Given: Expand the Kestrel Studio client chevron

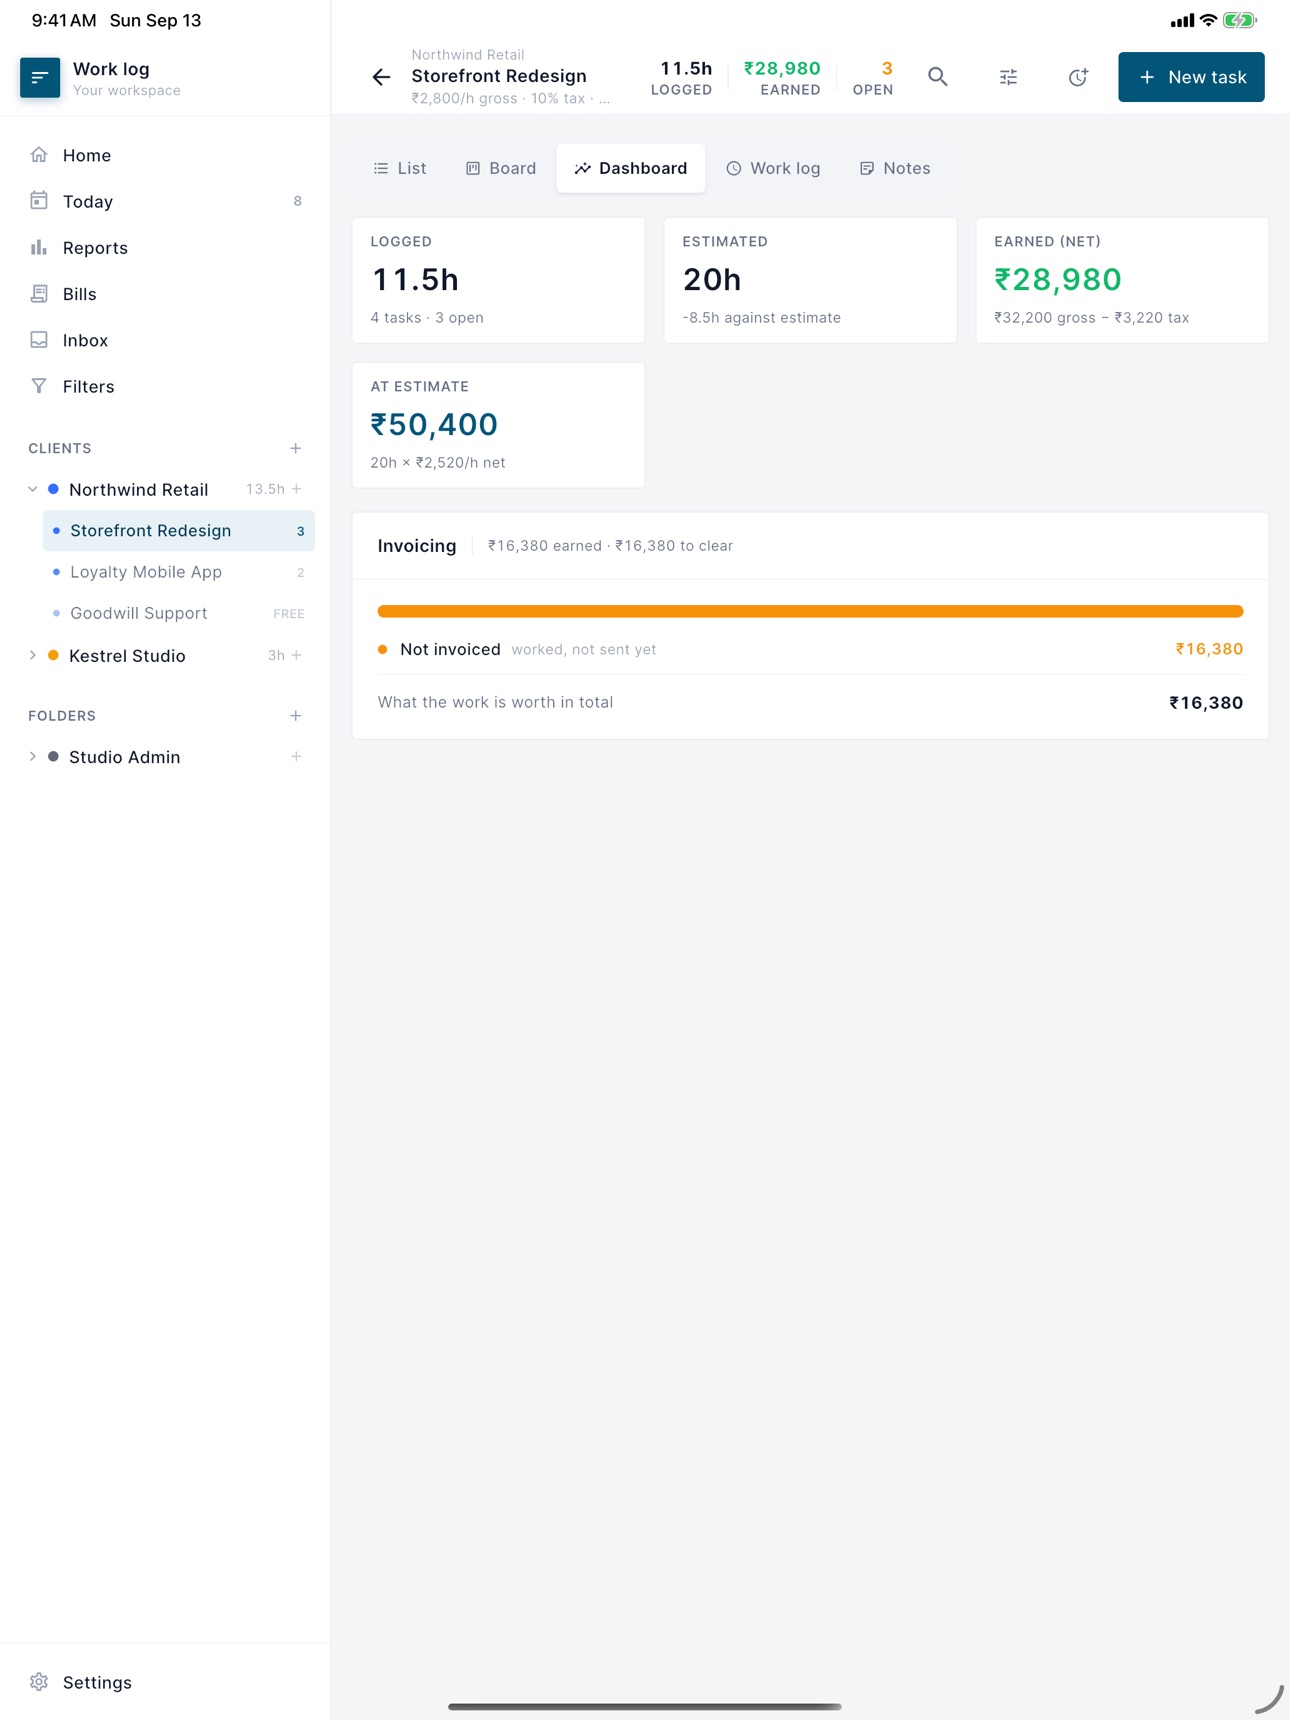Looking at the screenshot, I should tap(33, 655).
